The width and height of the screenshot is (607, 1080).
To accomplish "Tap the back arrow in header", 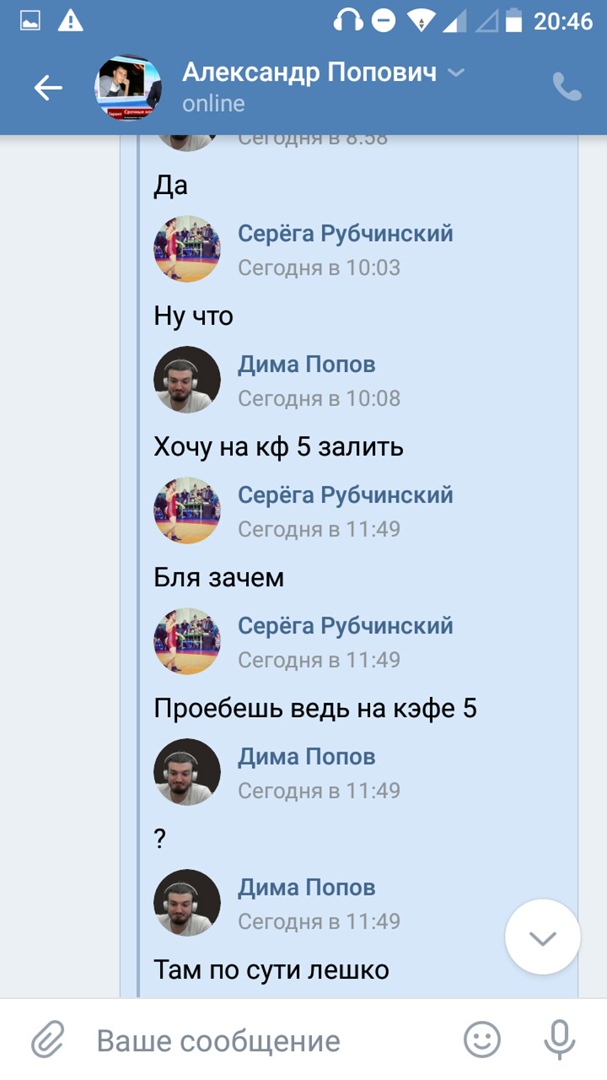I will pos(48,87).
